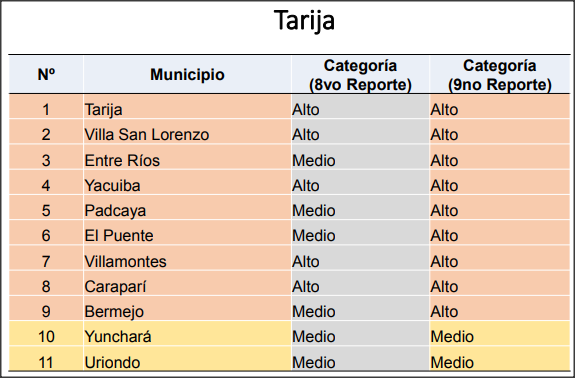Click the Categoría (8vo Reporte) header
The image size is (575, 378).
click(x=360, y=74)
